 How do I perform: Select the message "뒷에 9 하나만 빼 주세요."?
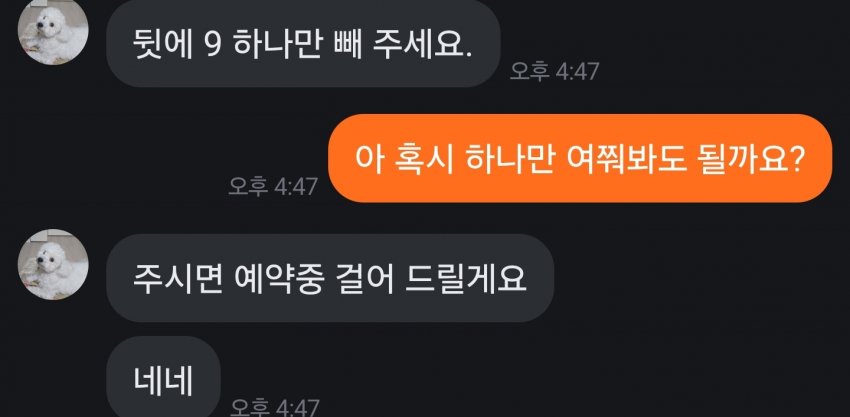point(302,42)
